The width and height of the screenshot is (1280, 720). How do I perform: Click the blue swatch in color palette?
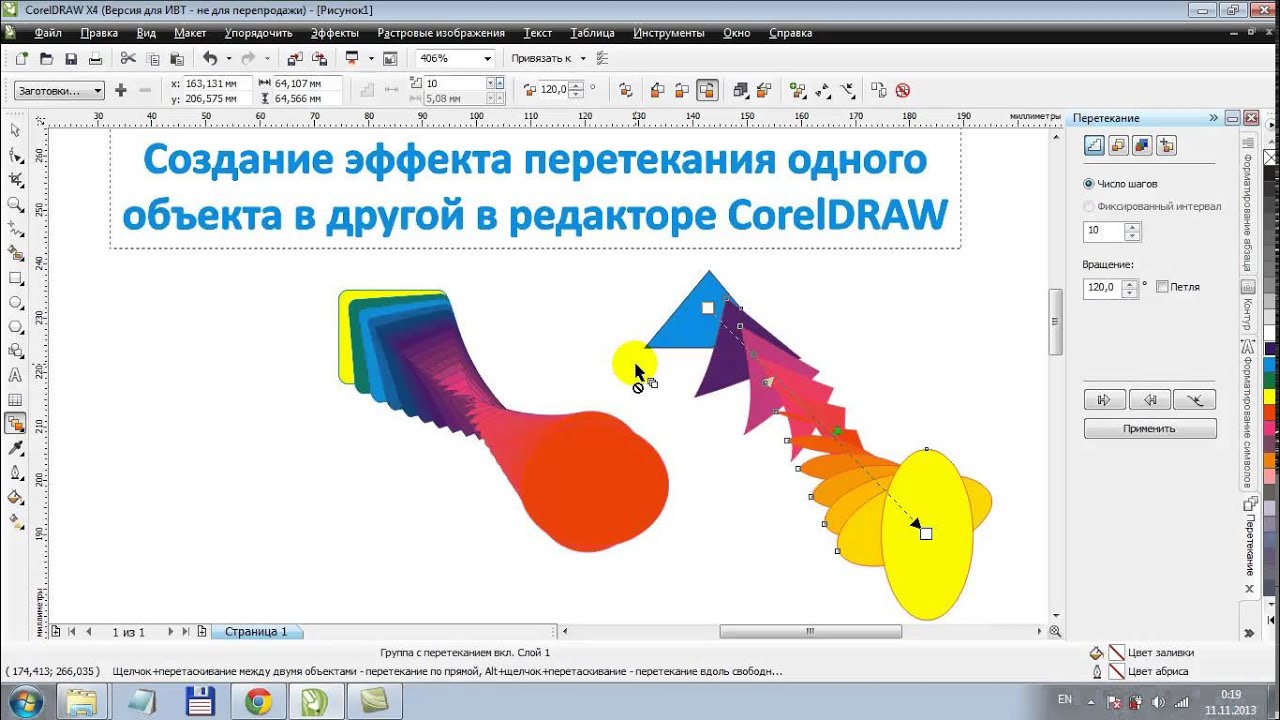coord(1270,365)
